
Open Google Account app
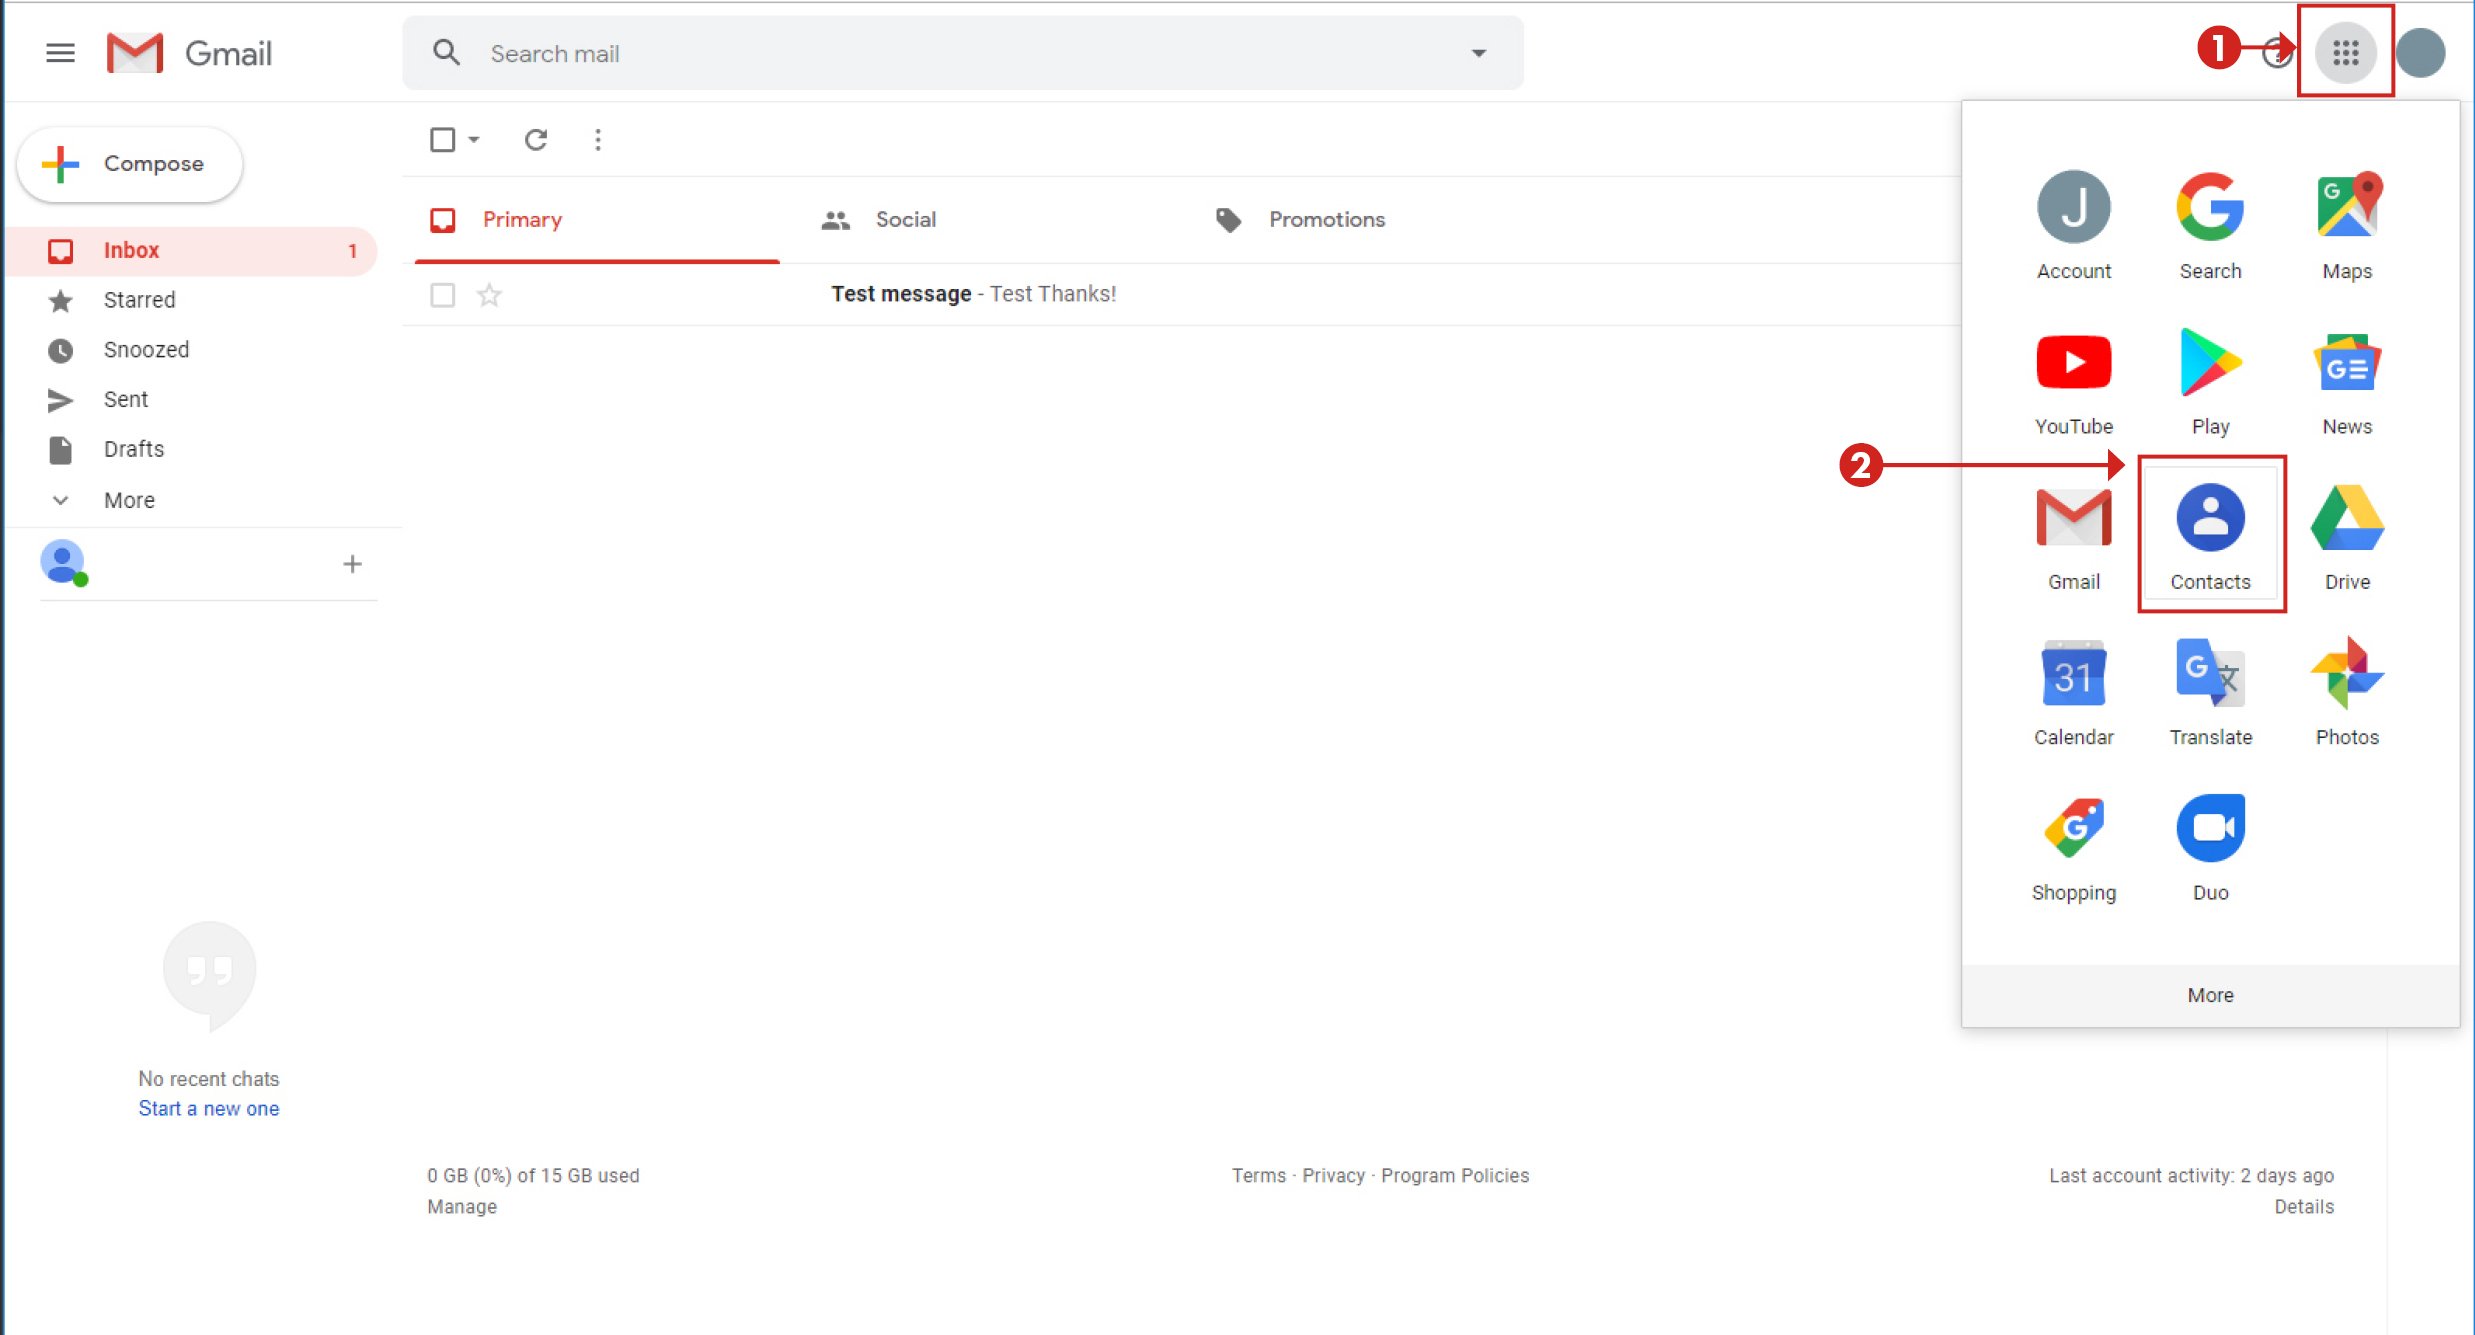click(x=2074, y=226)
